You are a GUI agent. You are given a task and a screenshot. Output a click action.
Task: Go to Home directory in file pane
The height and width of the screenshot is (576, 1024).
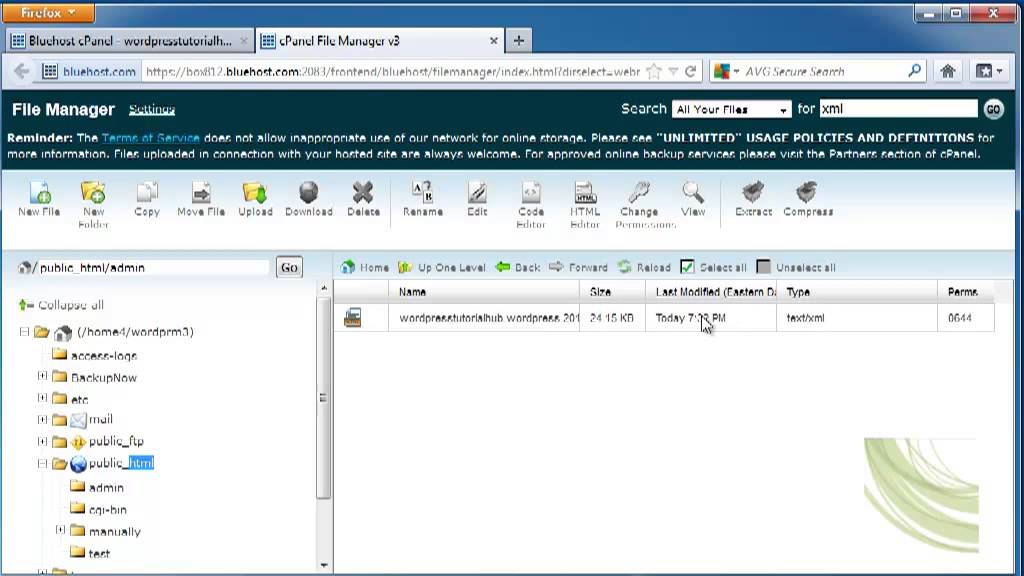364,267
